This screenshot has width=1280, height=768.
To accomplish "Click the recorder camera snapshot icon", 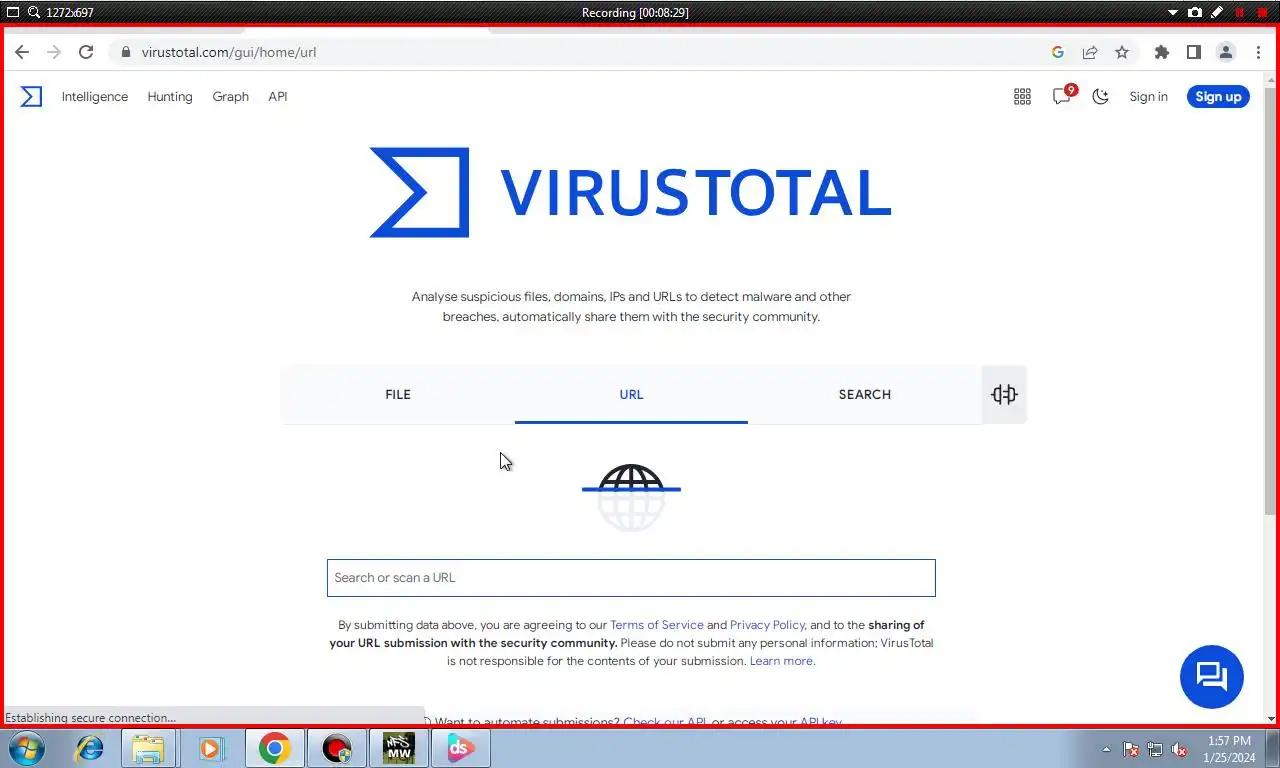I will coord(1195,12).
